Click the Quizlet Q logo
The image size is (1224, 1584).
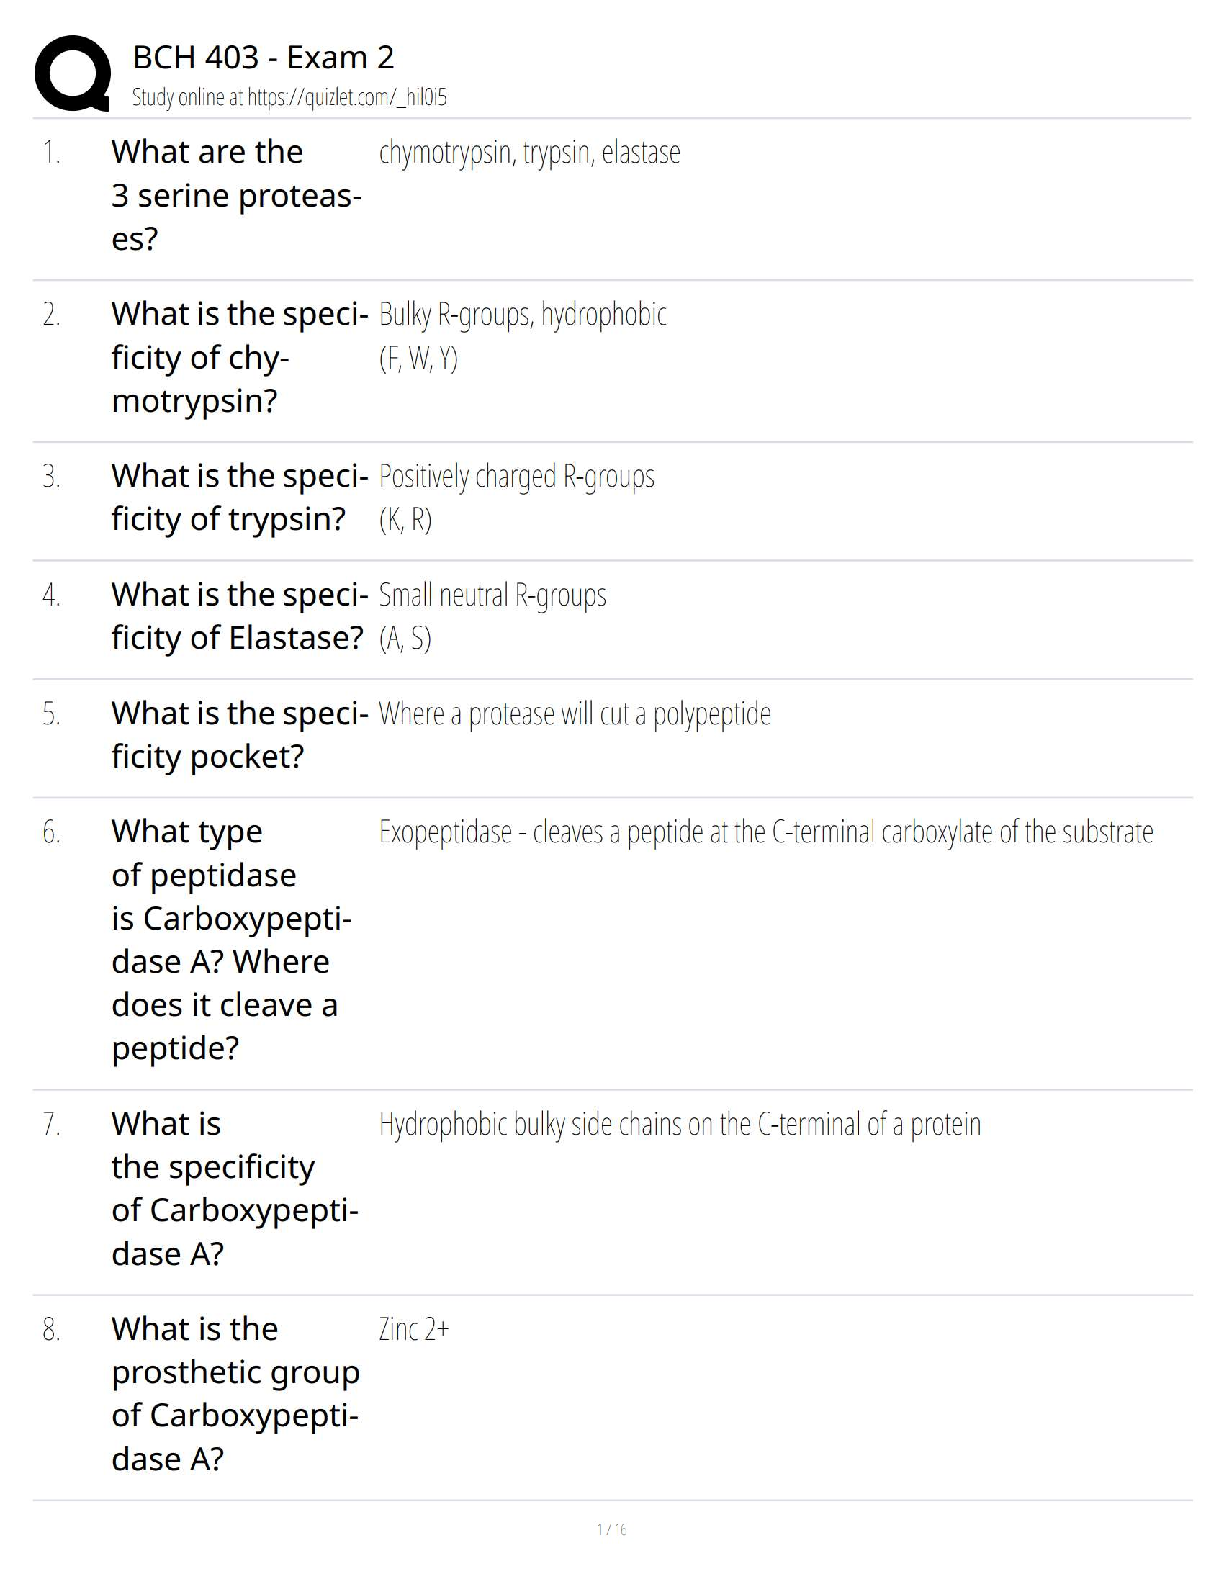(x=72, y=73)
